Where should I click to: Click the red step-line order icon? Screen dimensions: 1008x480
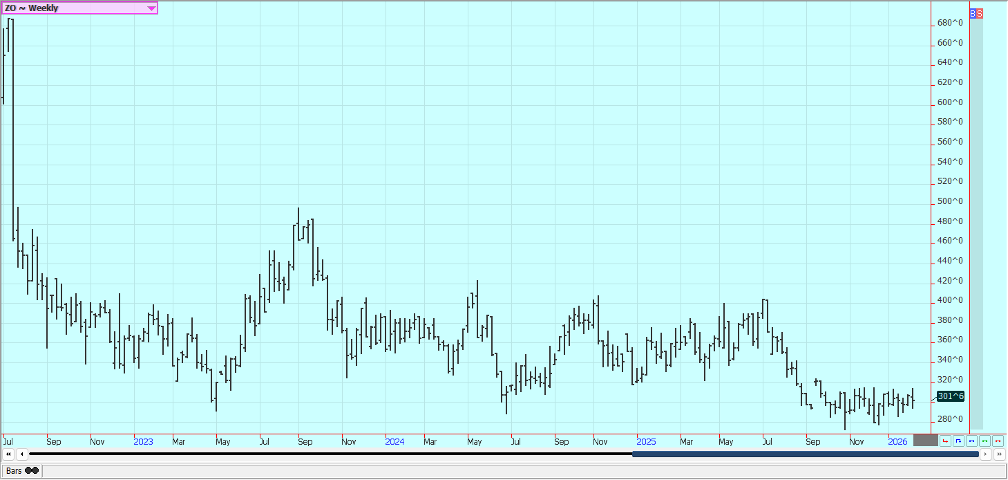946,440
